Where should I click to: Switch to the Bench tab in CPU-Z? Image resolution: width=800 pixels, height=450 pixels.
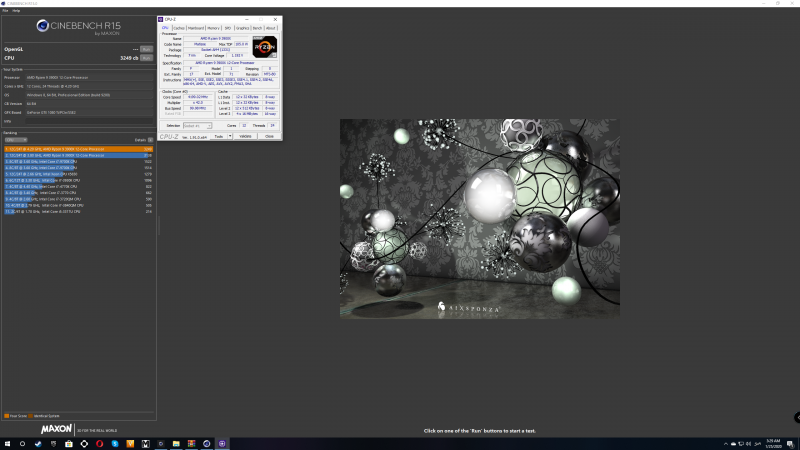click(x=257, y=28)
